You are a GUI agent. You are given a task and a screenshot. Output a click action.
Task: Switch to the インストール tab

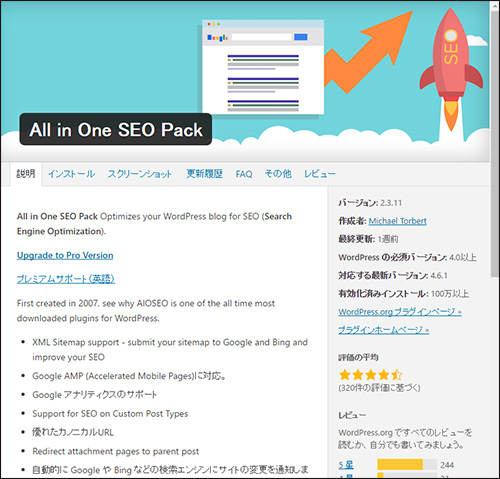point(71,174)
